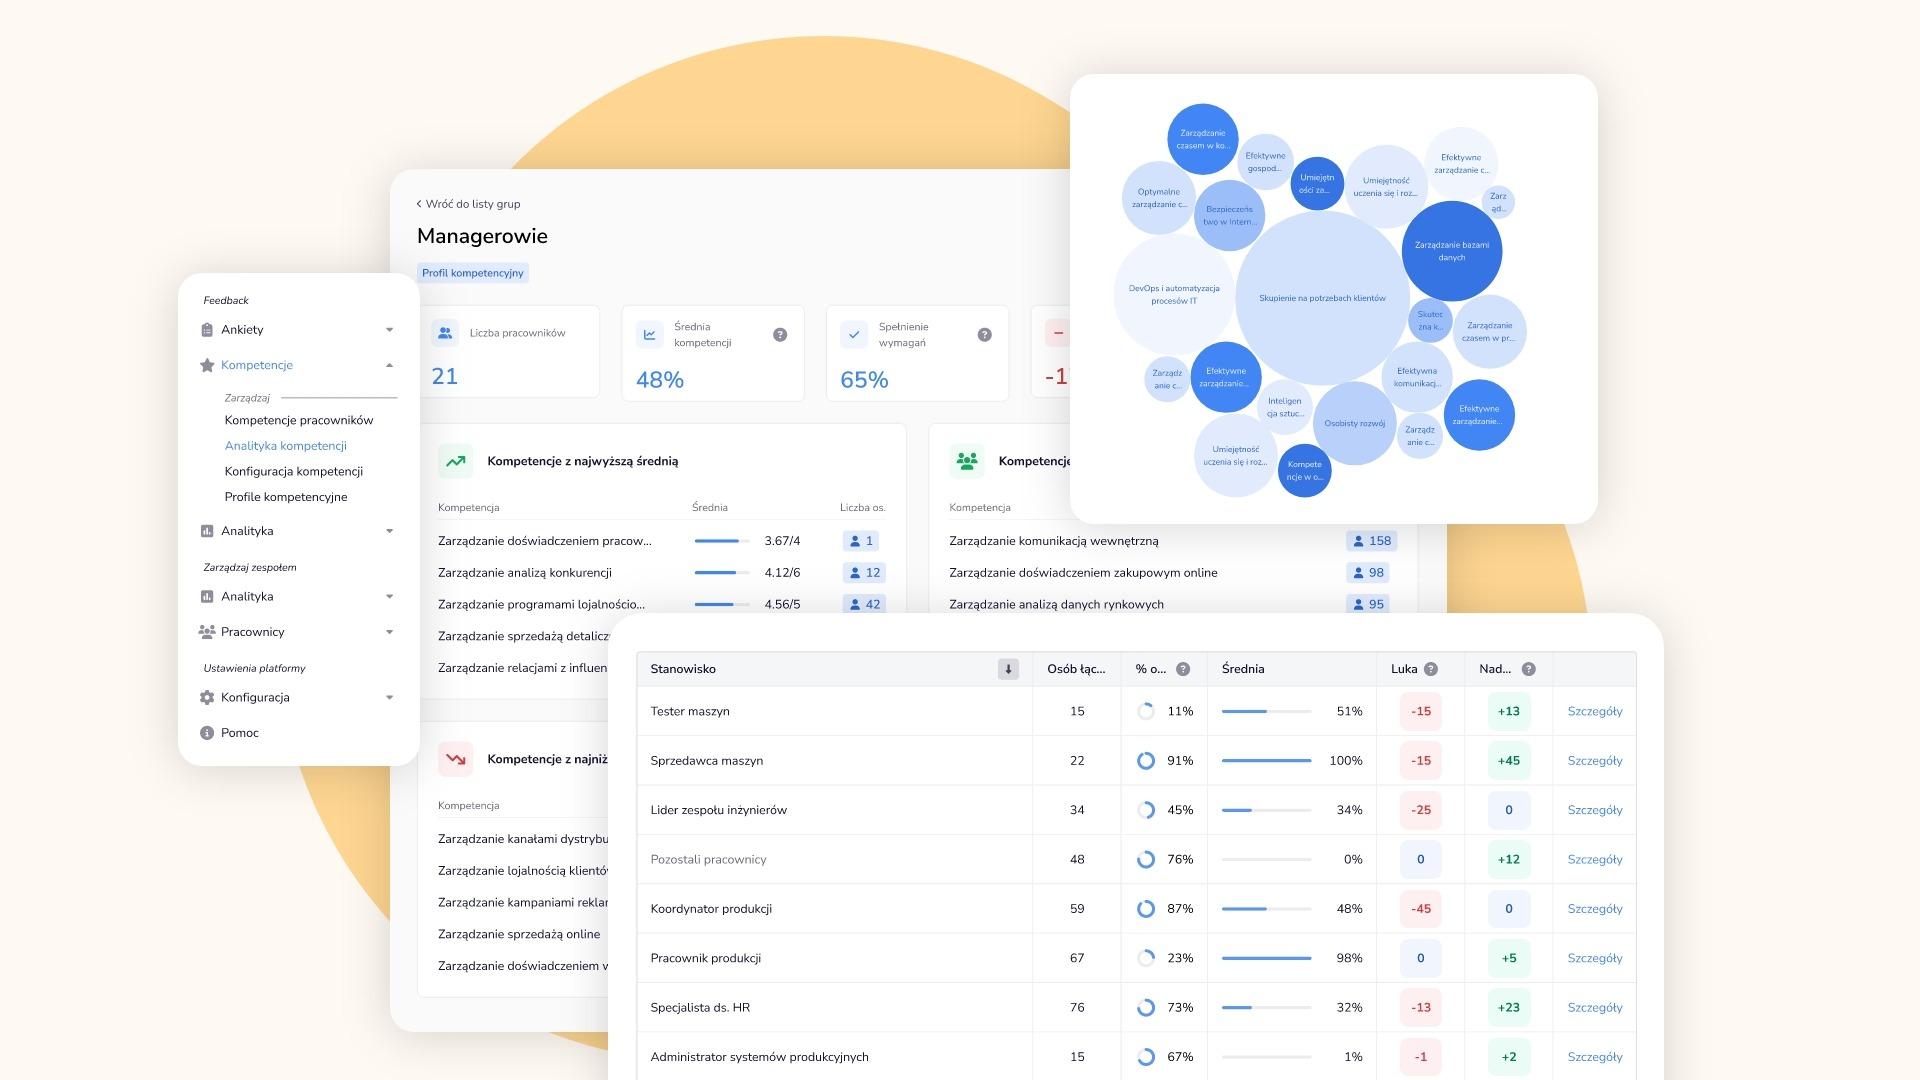This screenshot has width=1920, height=1080.
Task: Click the Zarządzanie sprzedażą online row
Action: coord(519,934)
